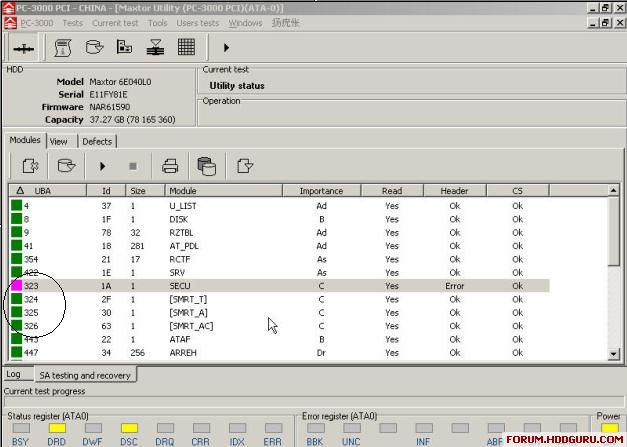Sort by Header column header
Image resolution: width=627 pixels, height=447 pixels.
tap(455, 191)
